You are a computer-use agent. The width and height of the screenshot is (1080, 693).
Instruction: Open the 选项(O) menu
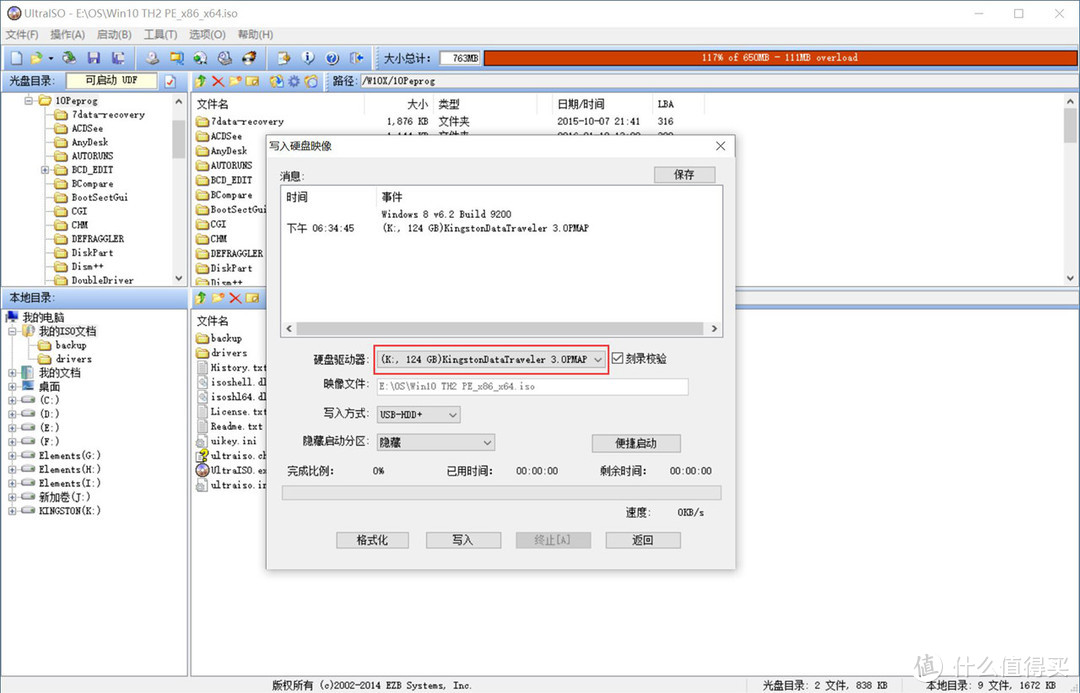[x=207, y=34]
